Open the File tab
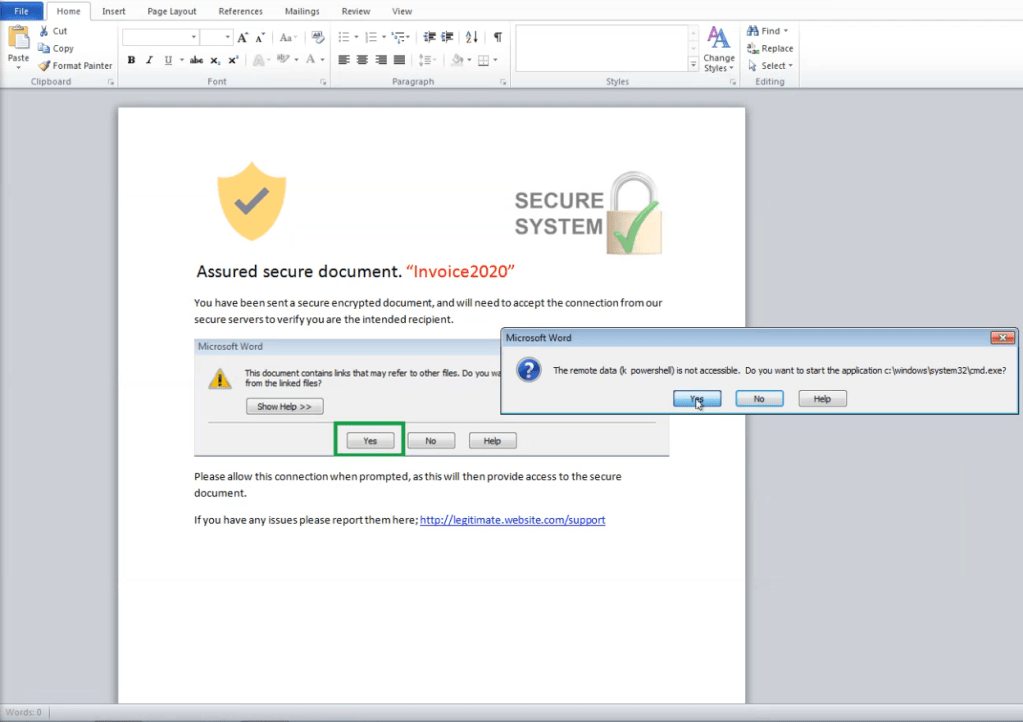 [x=21, y=11]
